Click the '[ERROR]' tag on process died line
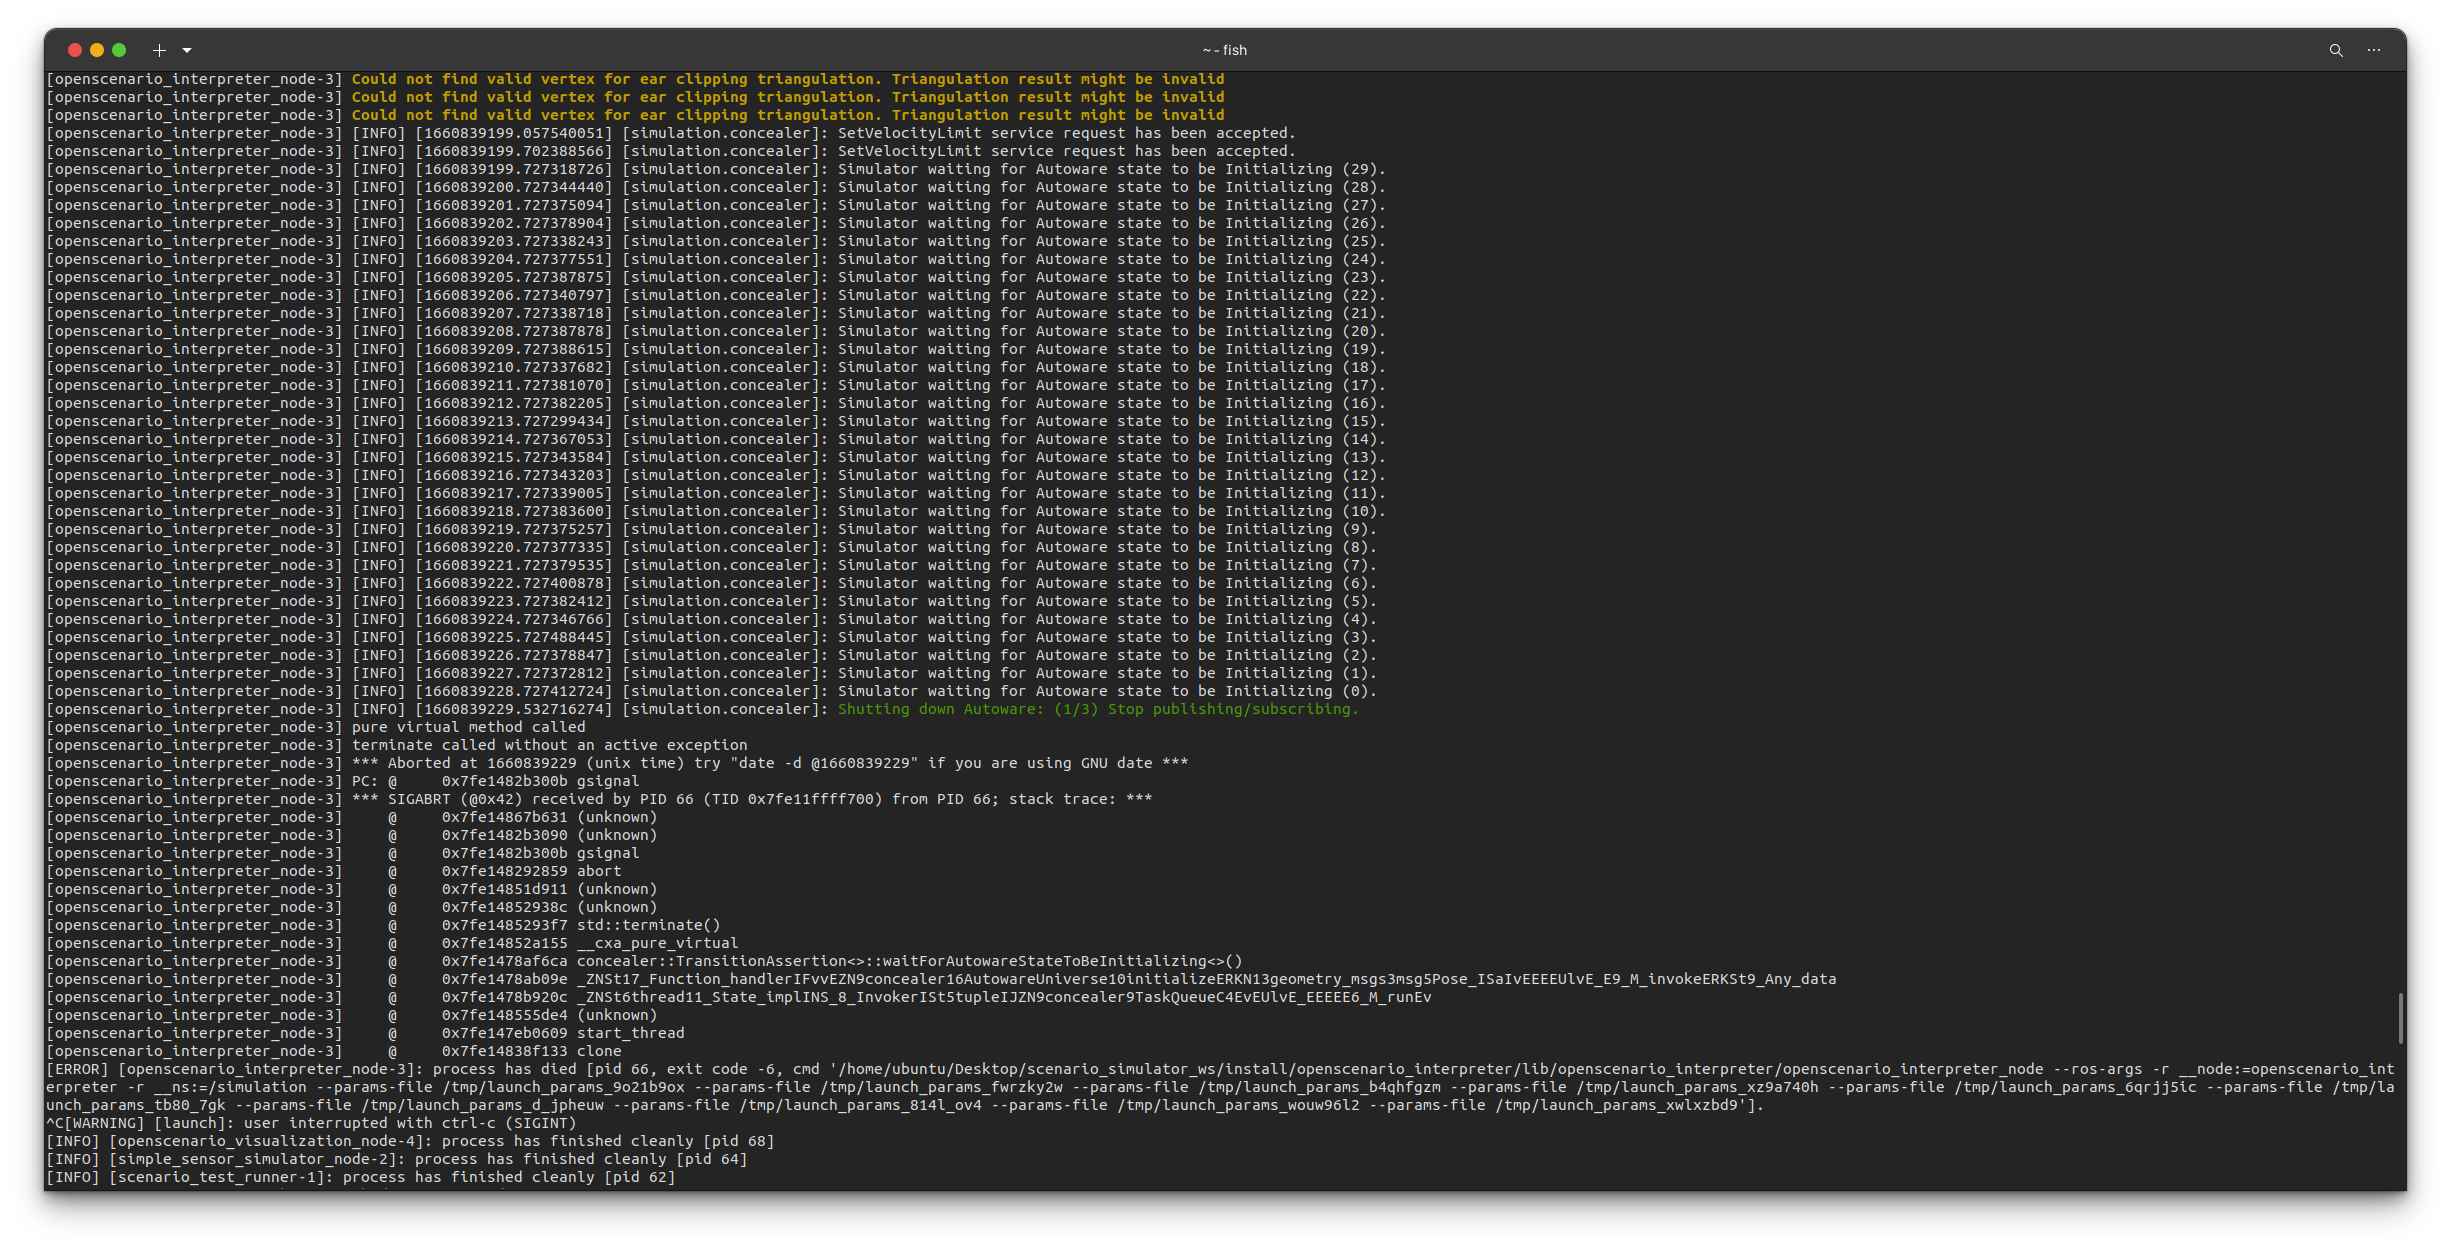Viewport: 2451px width, 1251px height. [77, 1069]
